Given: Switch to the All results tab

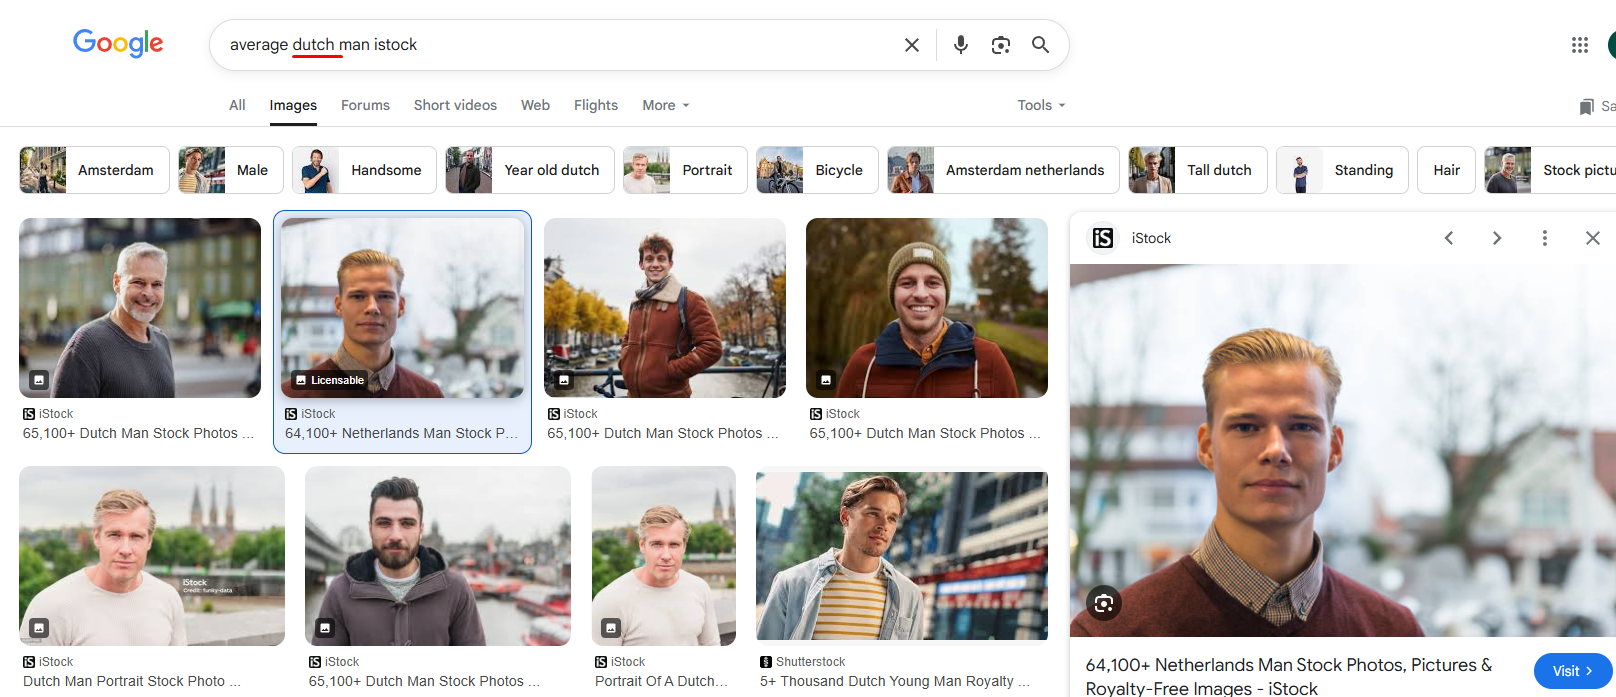Looking at the screenshot, I should (237, 105).
